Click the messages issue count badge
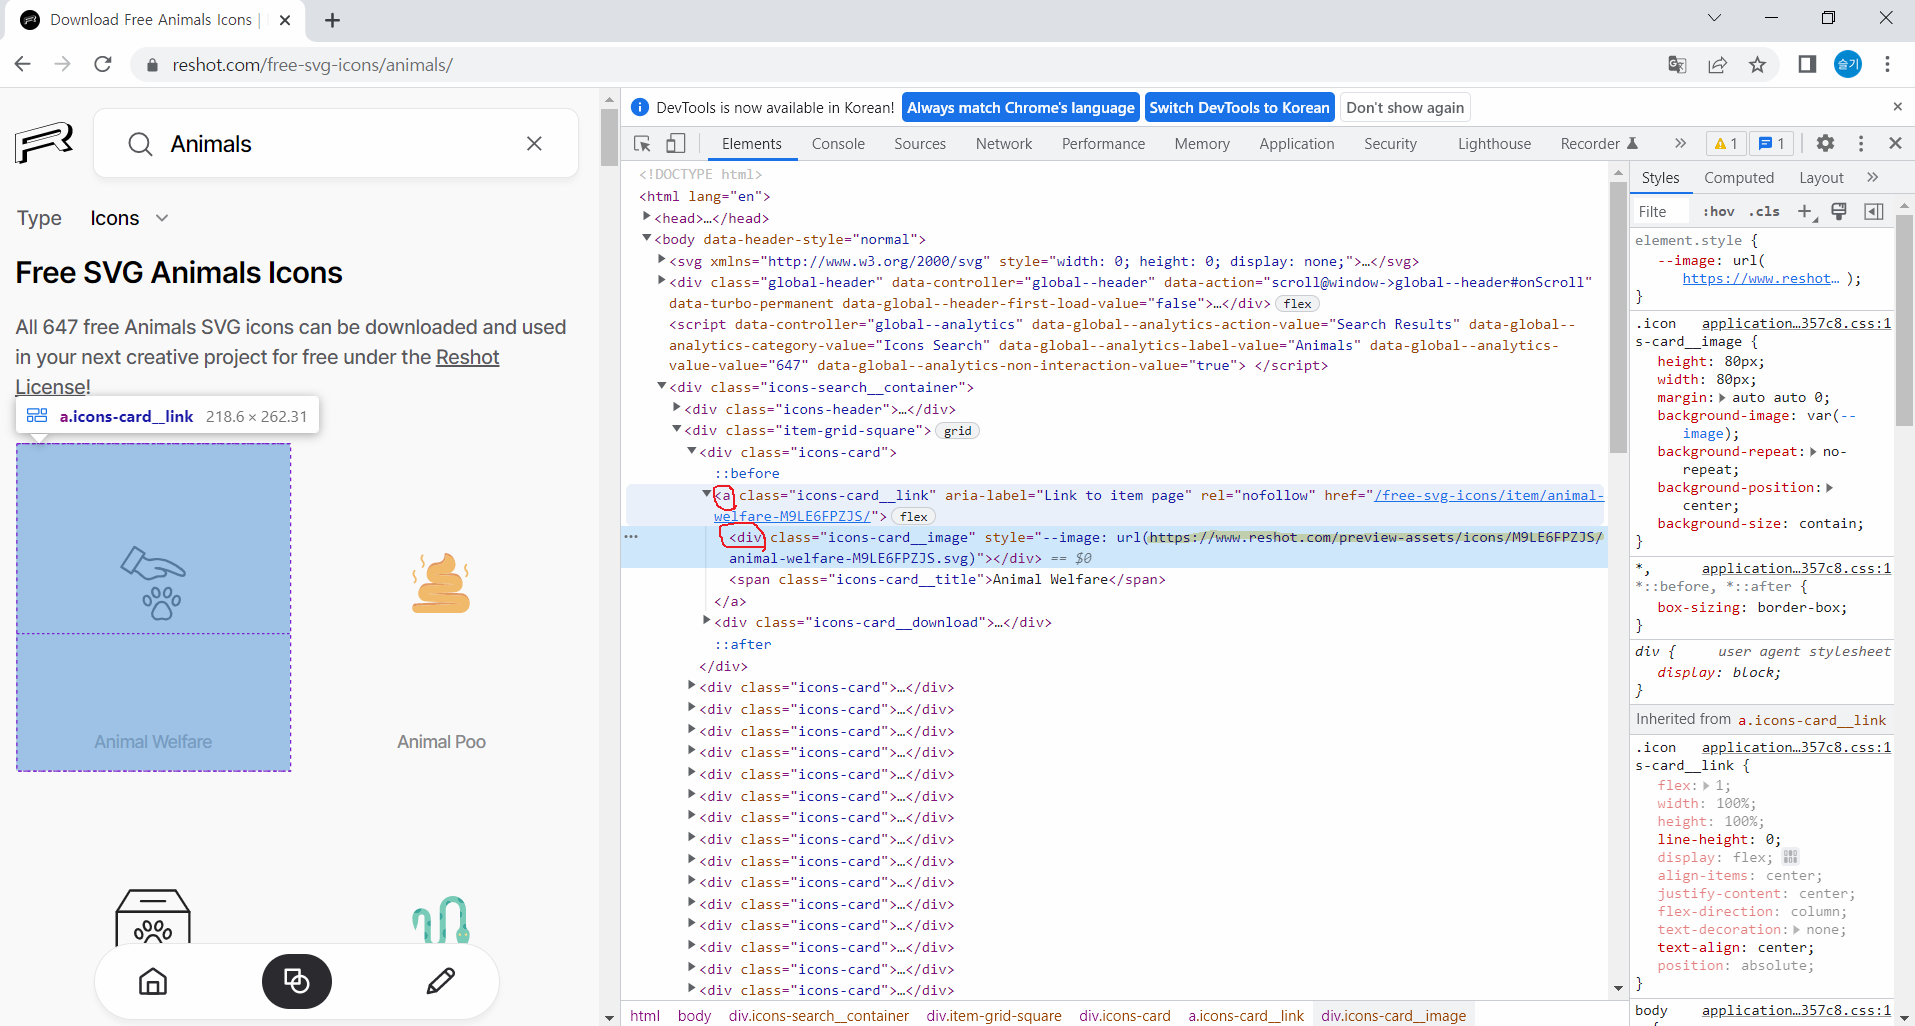Screen dimensions: 1915x1026 tap(1772, 143)
